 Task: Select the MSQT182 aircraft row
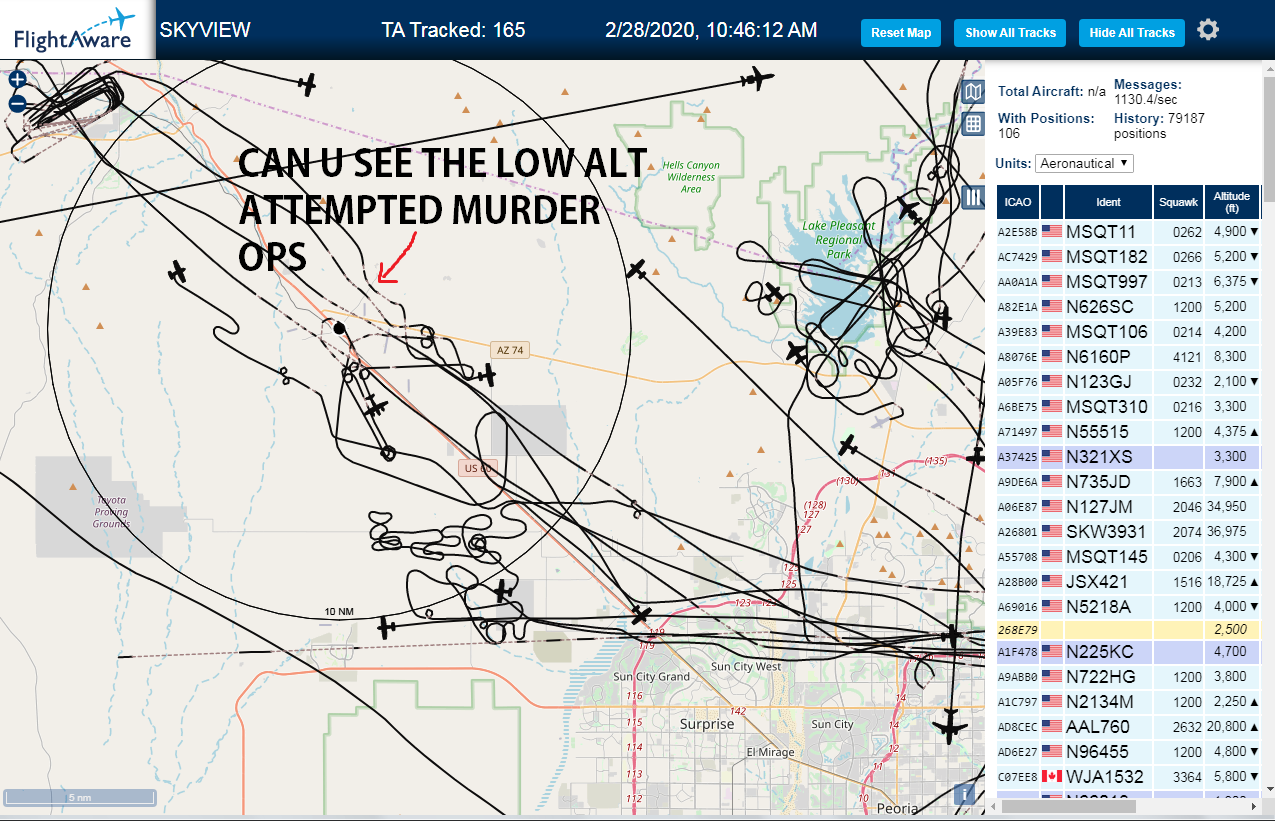tap(1128, 257)
